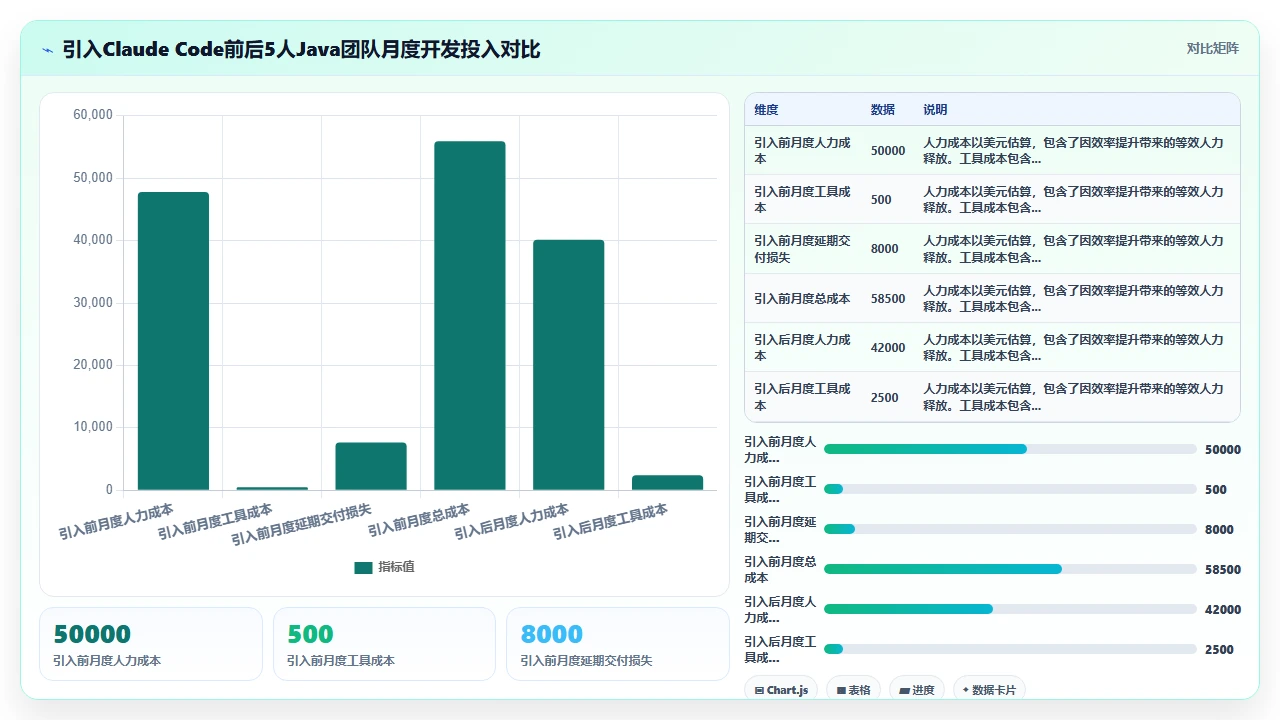Click the 50000 data card
Viewport: 1280px width, 720px height.
click(151, 644)
